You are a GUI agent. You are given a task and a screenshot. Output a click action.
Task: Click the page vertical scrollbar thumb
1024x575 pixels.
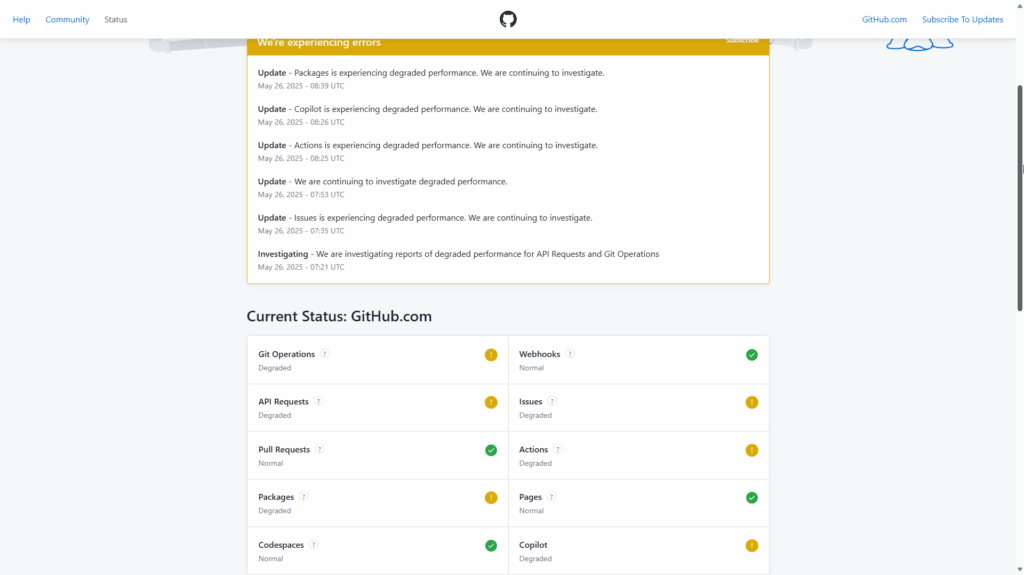(1019, 197)
